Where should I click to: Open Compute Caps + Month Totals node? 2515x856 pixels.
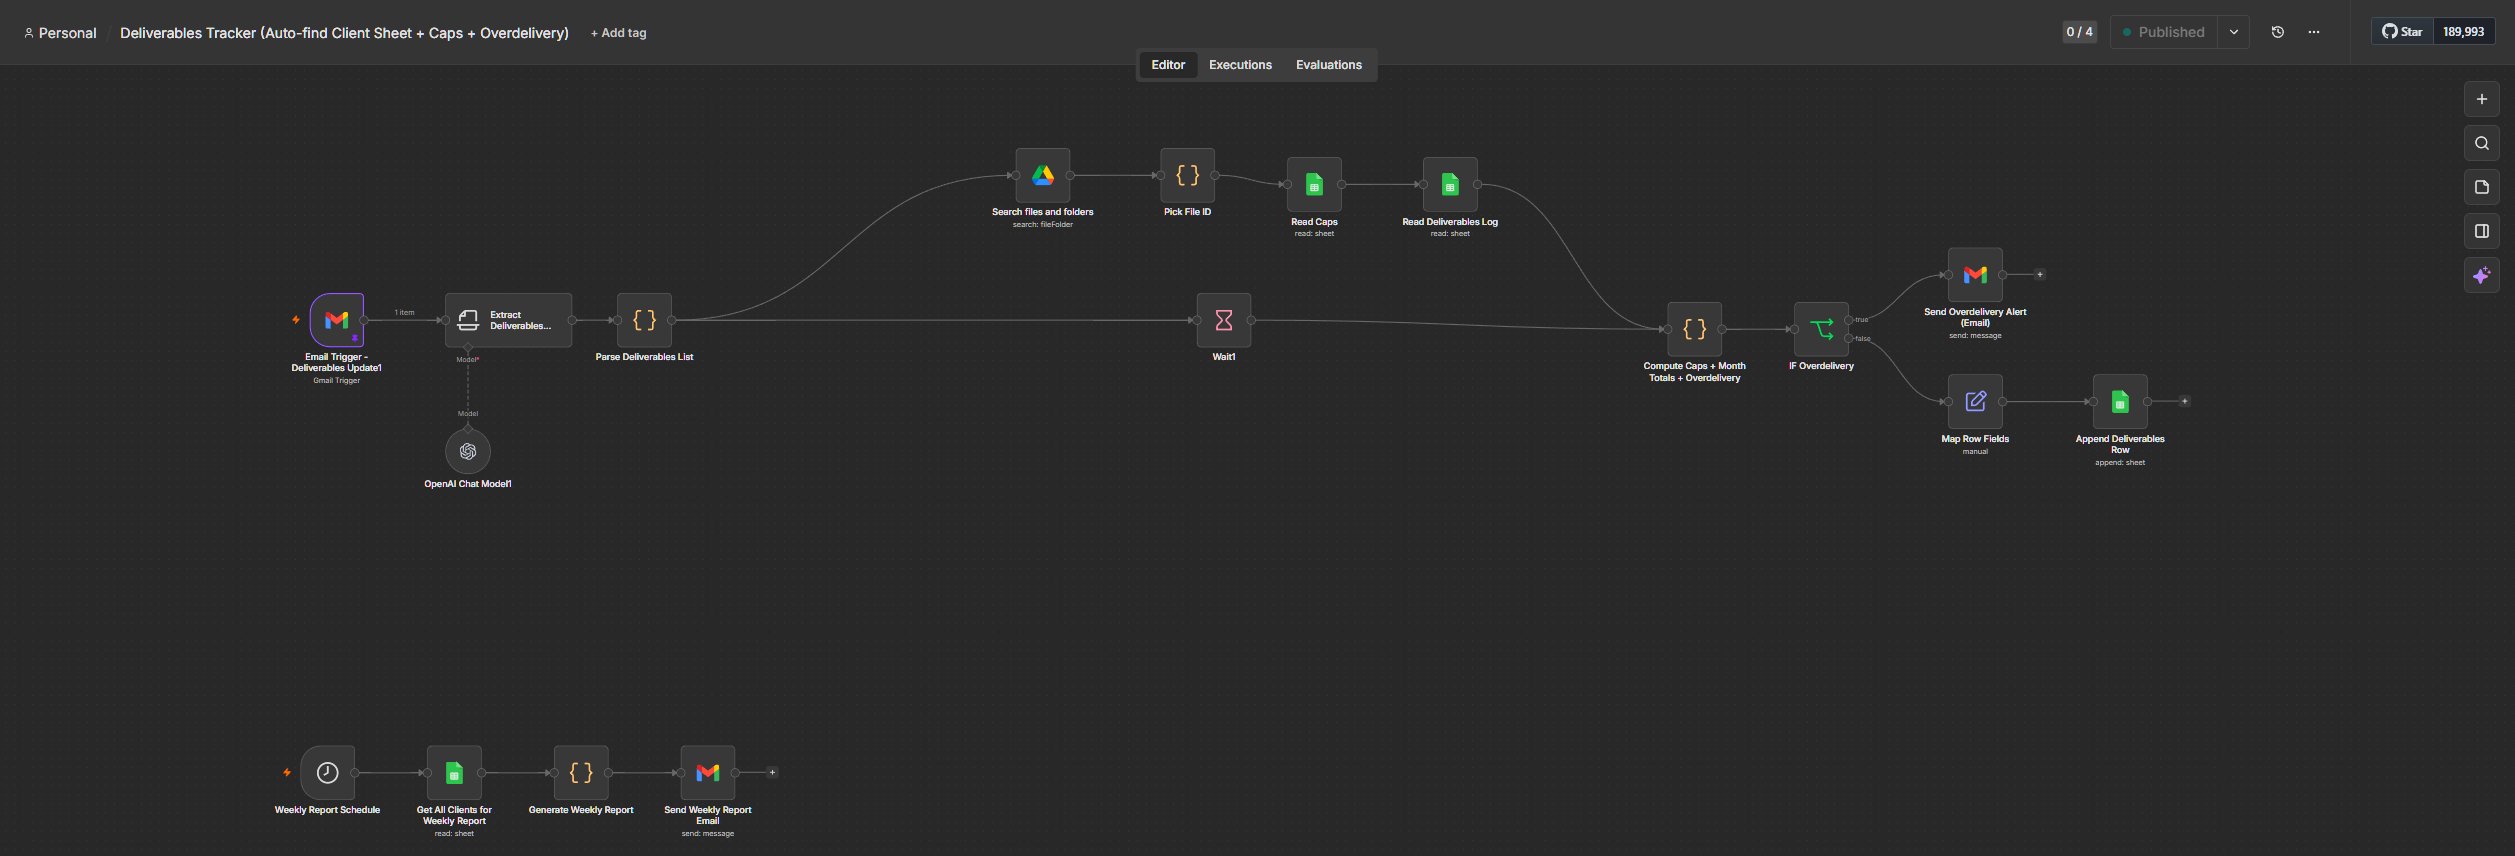coord(1694,329)
